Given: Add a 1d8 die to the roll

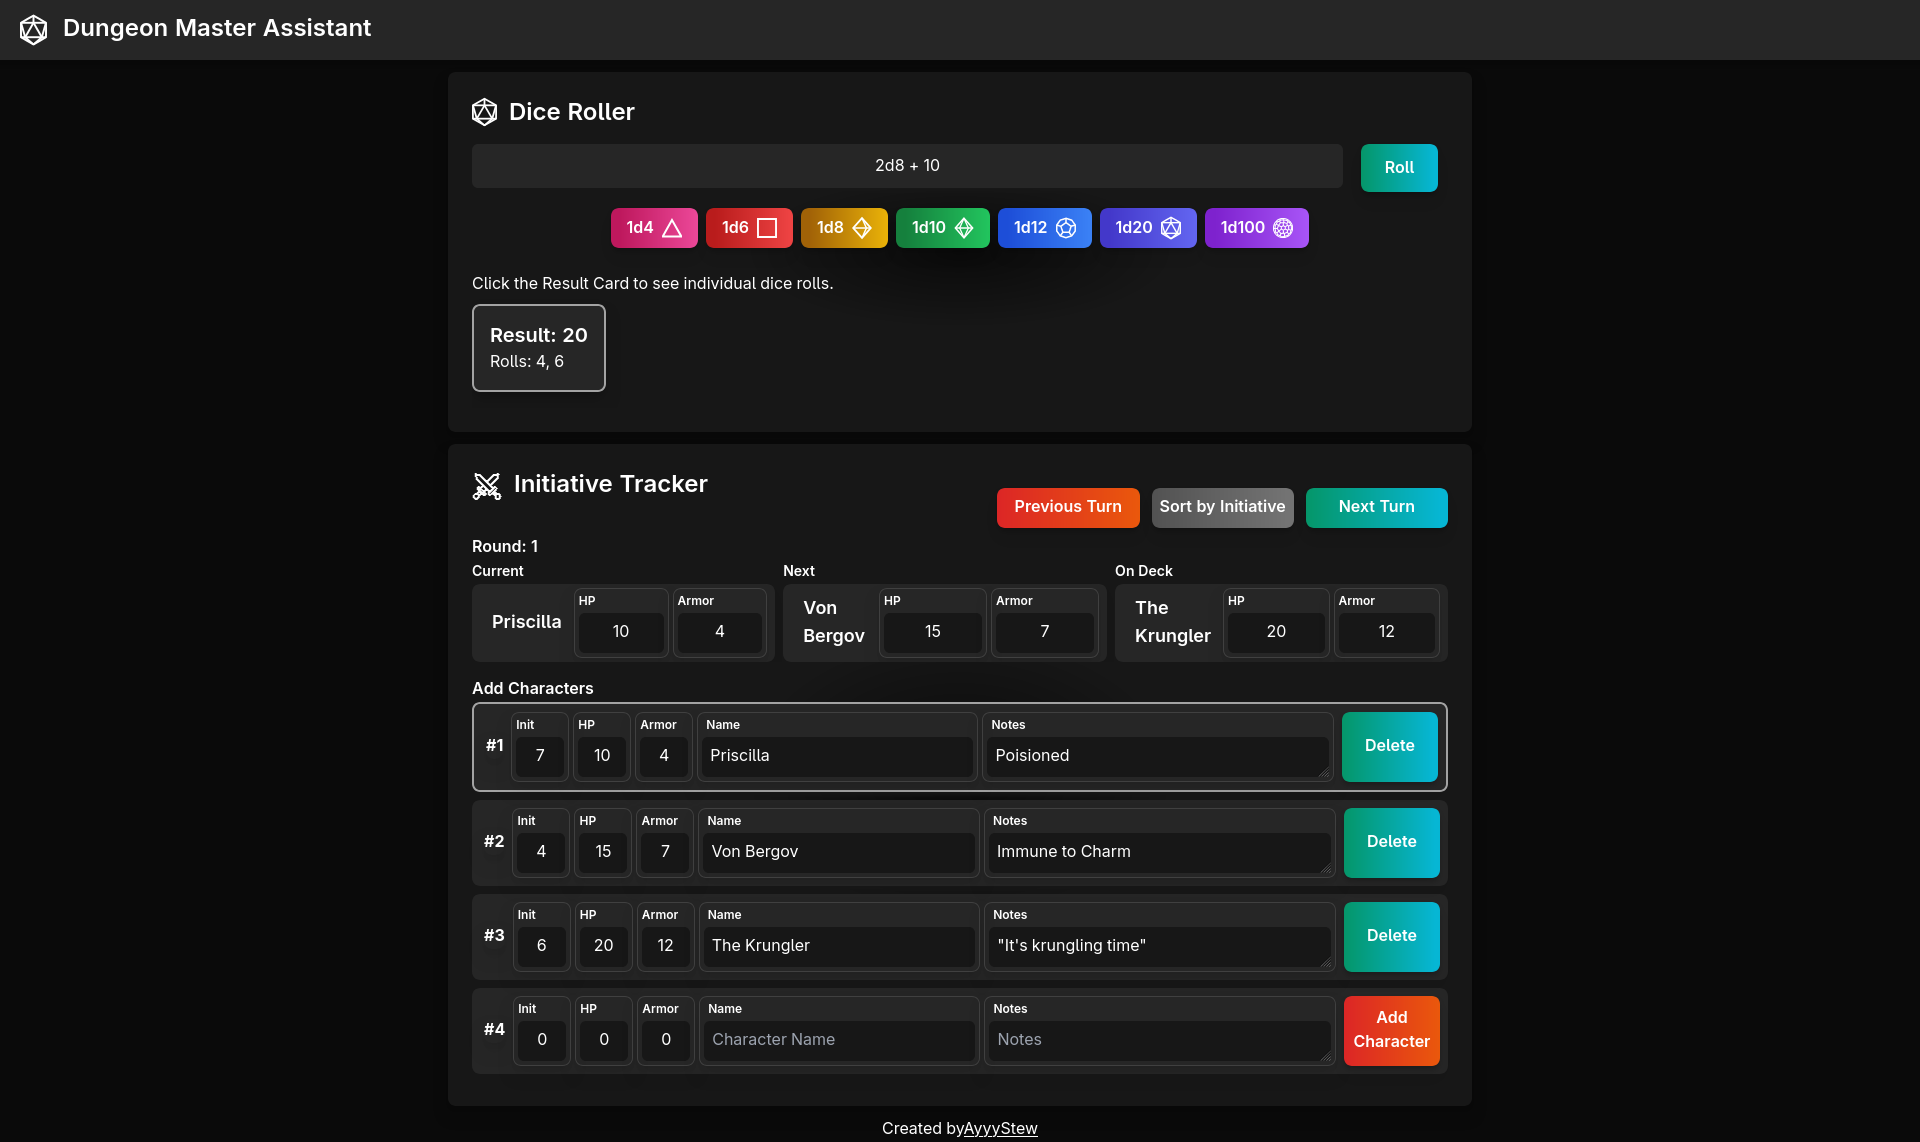Looking at the screenshot, I should pos(844,228).
